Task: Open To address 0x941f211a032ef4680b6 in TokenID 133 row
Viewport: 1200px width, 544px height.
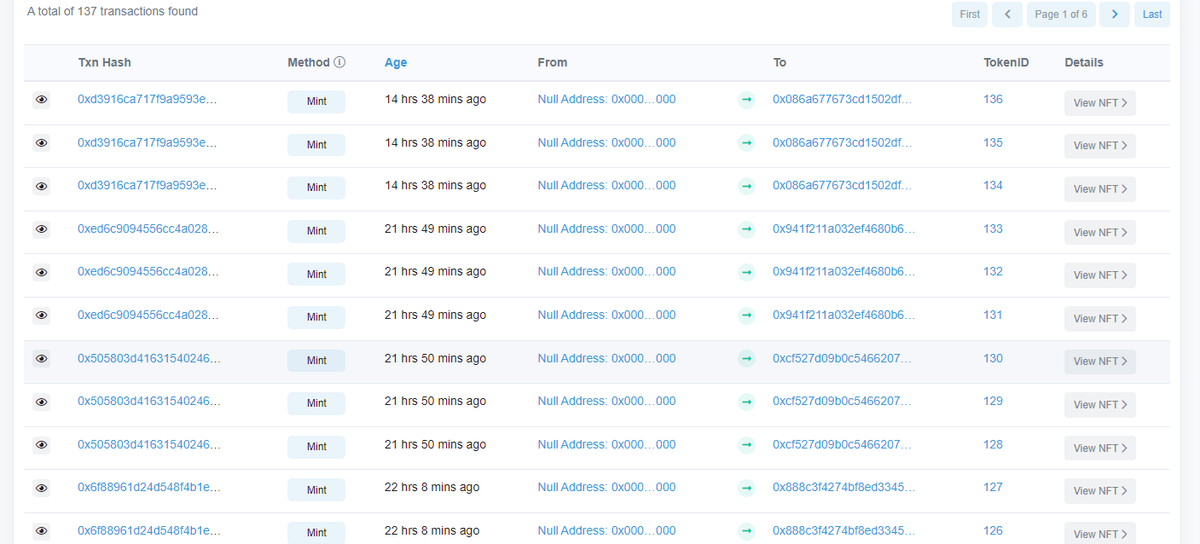Action: [844, 228]
